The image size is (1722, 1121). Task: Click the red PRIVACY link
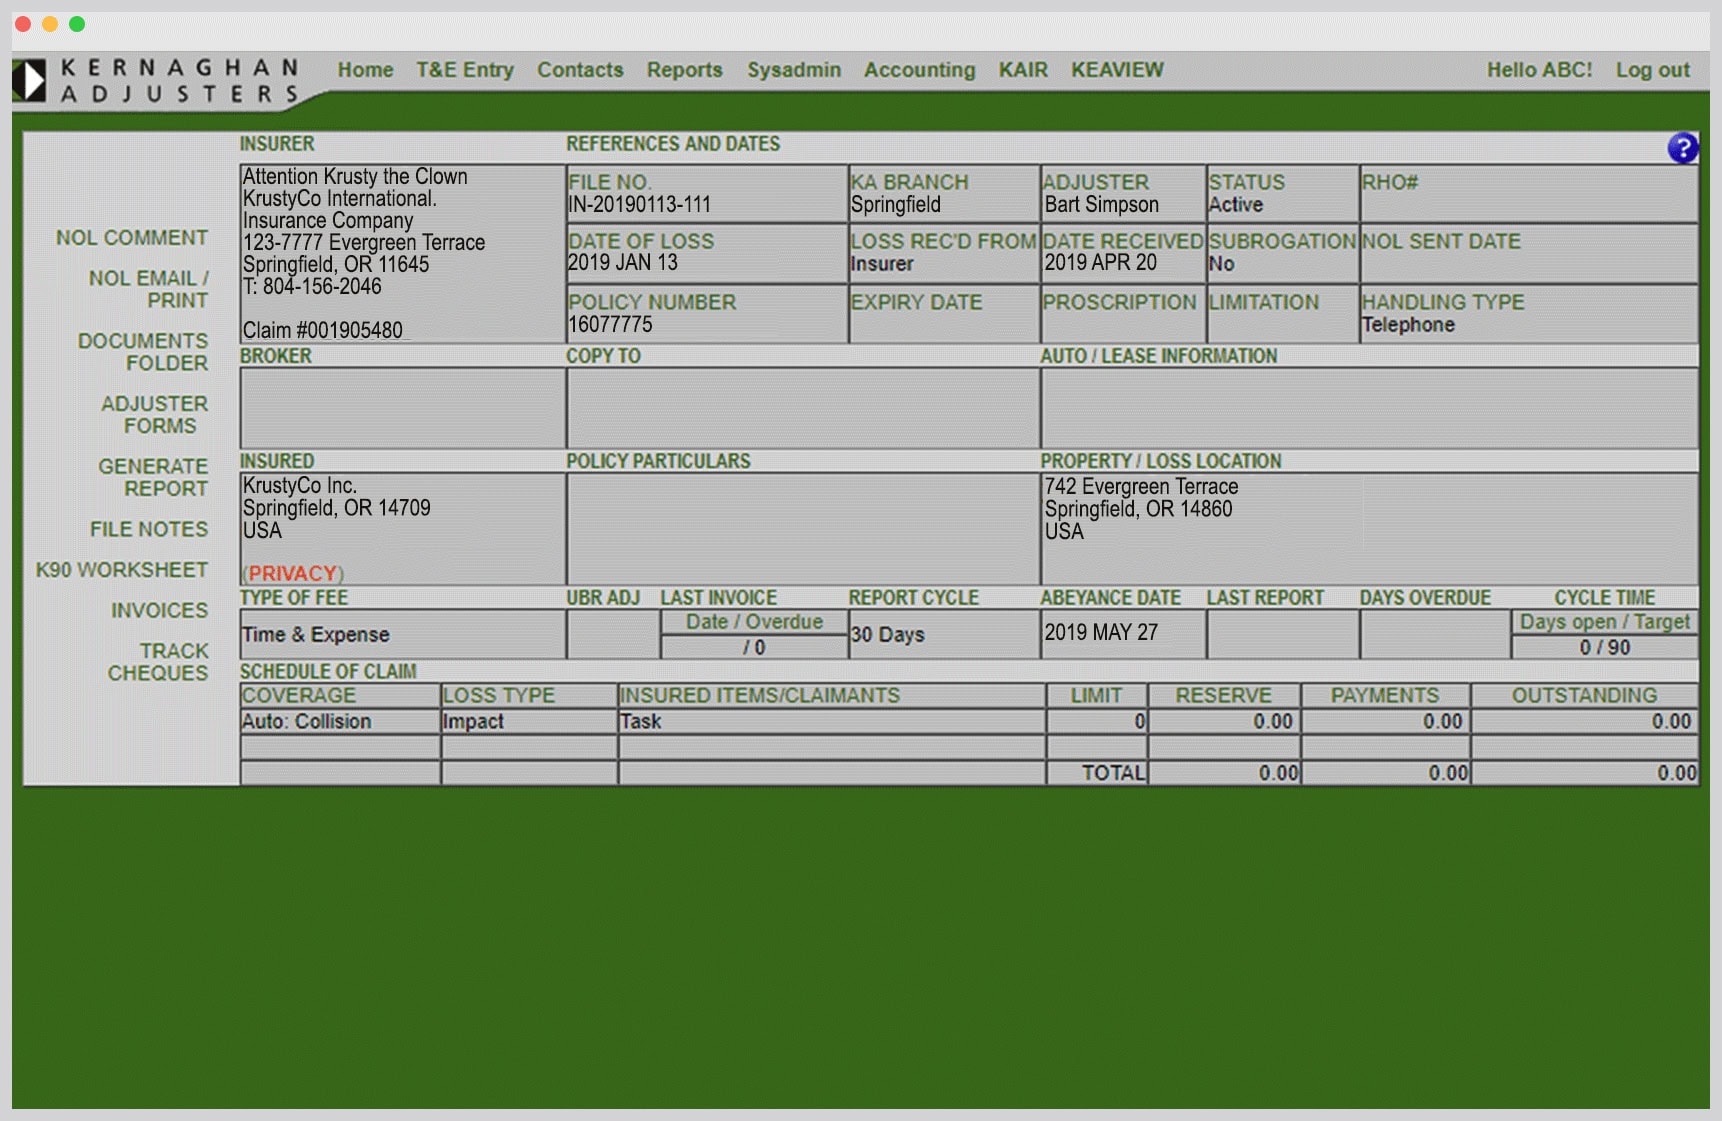pyautogui.click(x=292, y=574)
